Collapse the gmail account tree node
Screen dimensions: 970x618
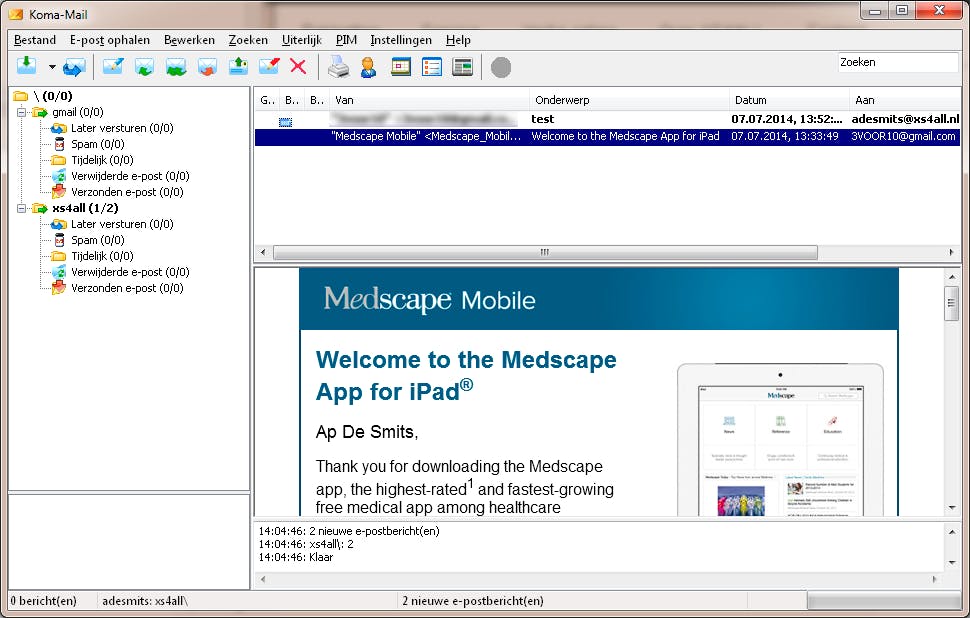pos(22,113)
